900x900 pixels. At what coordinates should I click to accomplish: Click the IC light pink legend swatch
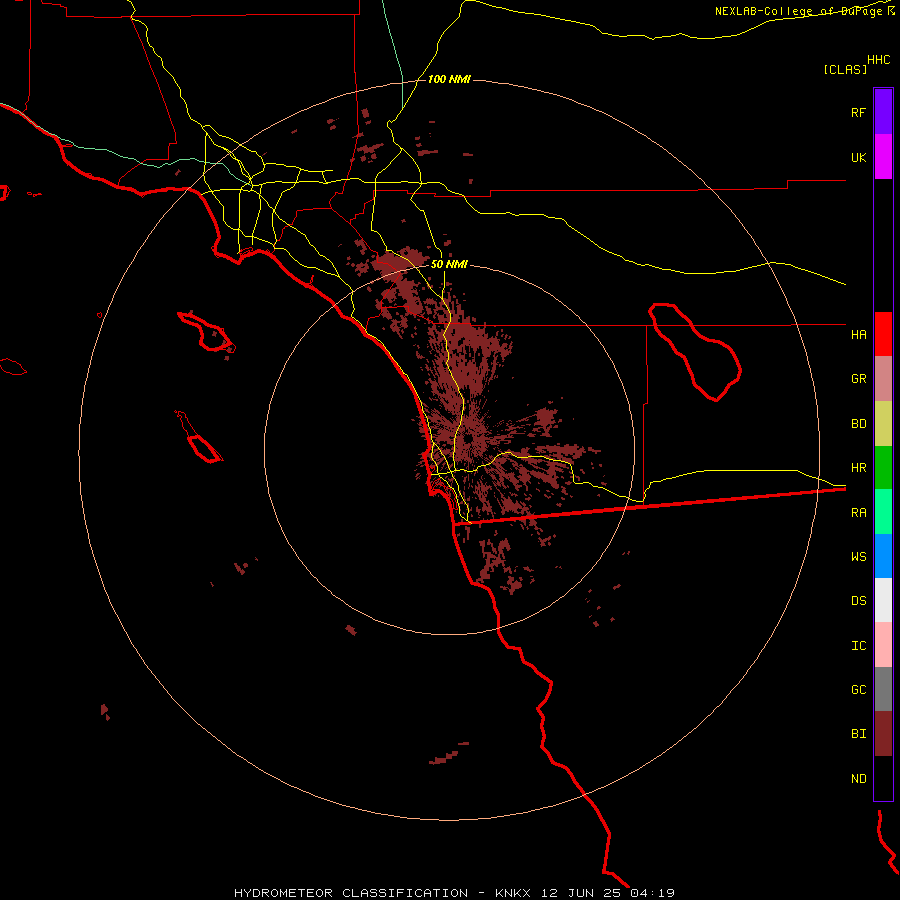coord(883,645)
